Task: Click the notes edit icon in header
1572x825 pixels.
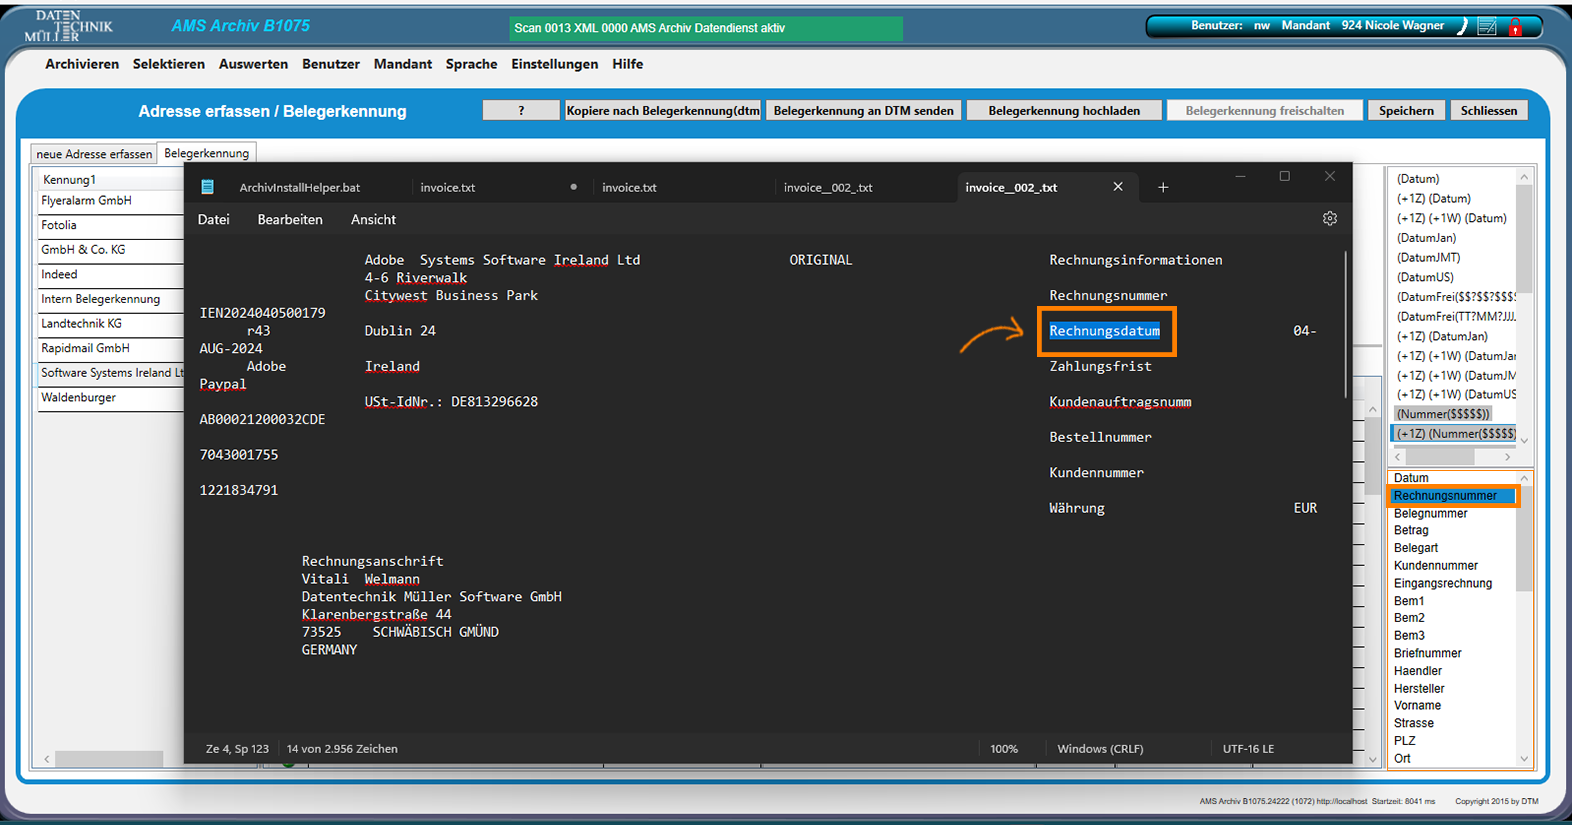Action: 1487,27
